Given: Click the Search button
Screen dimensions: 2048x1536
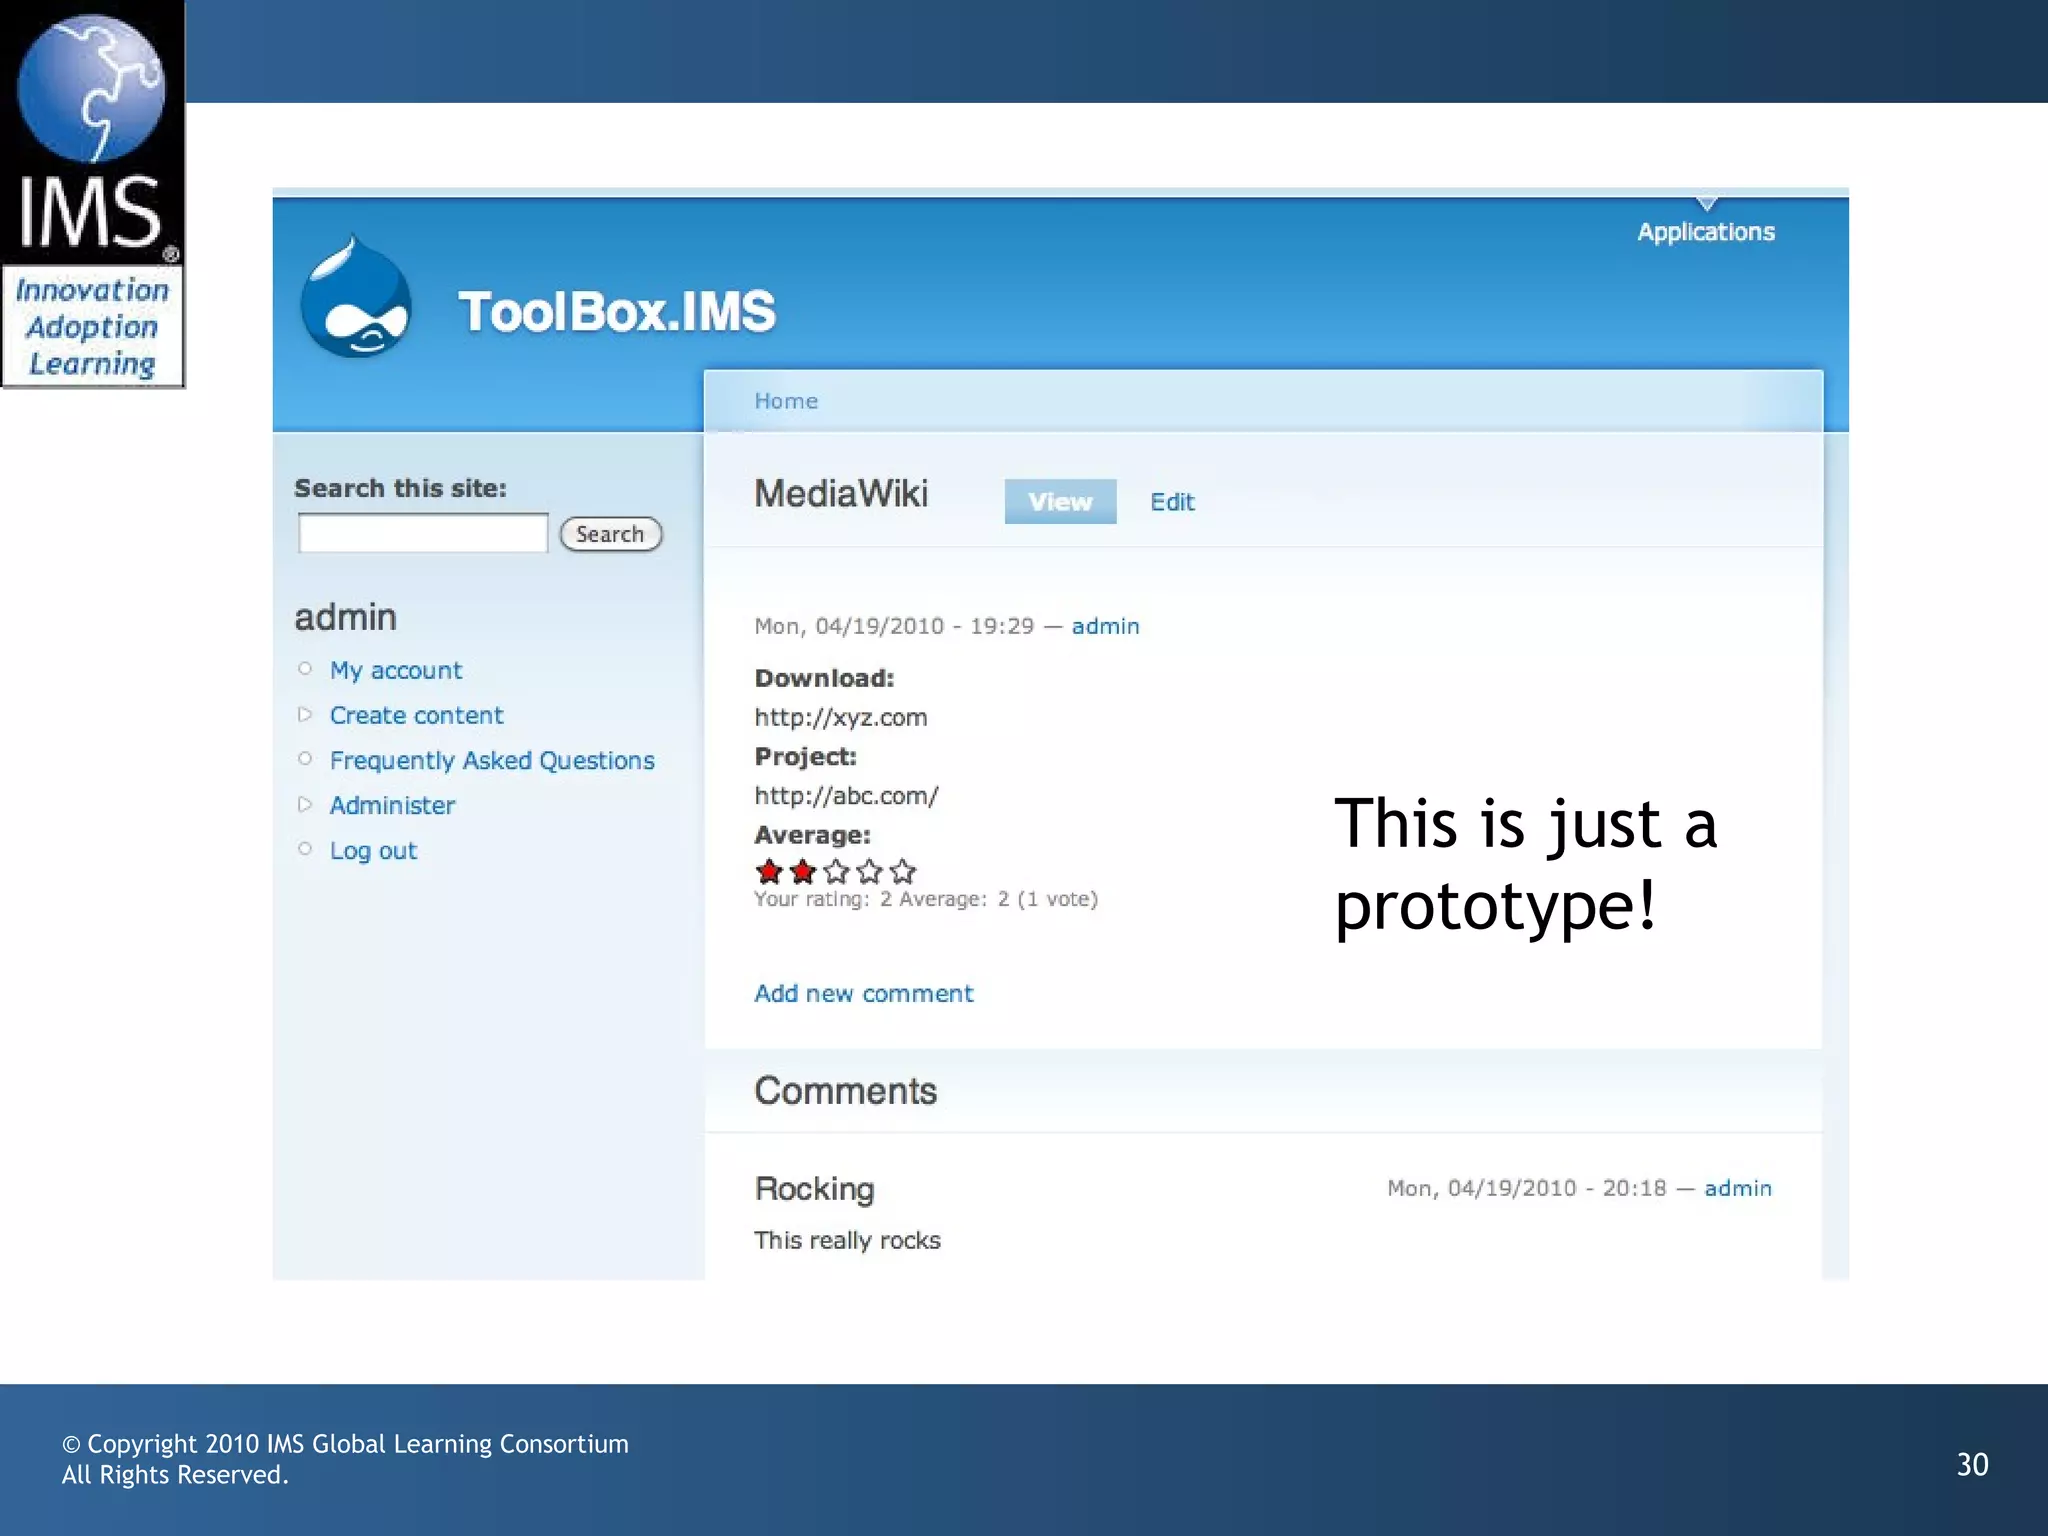Looking at the screenshot, I should 610,534.
